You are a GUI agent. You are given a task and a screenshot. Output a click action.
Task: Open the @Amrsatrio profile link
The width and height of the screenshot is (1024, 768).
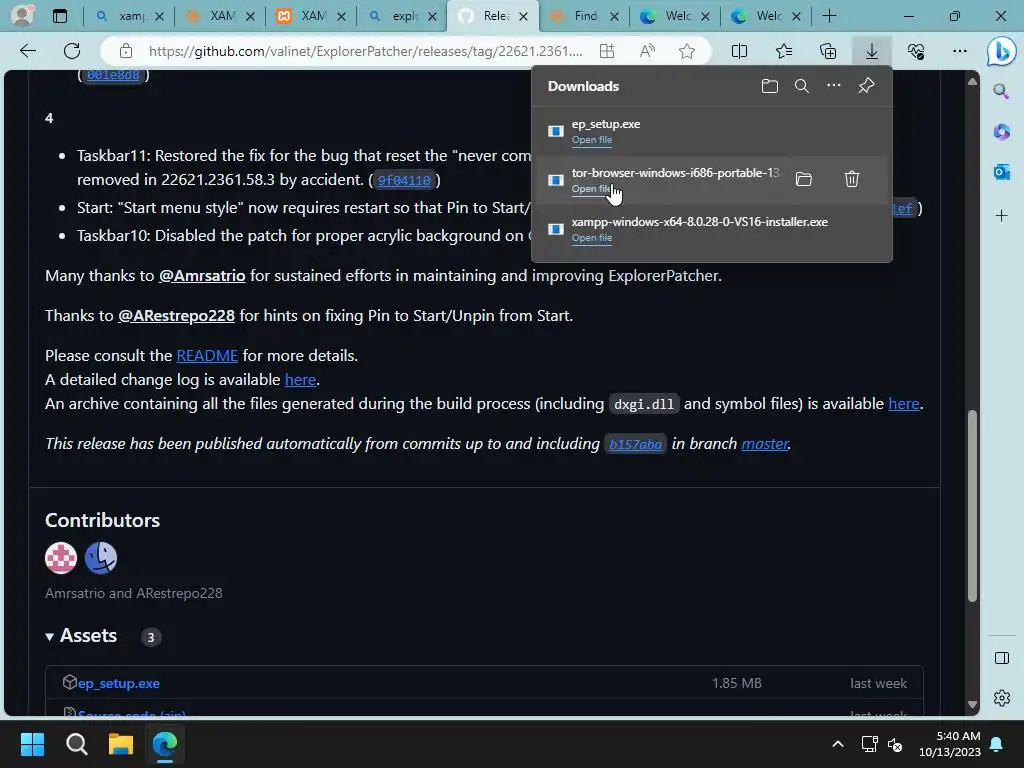coord(202,276)
